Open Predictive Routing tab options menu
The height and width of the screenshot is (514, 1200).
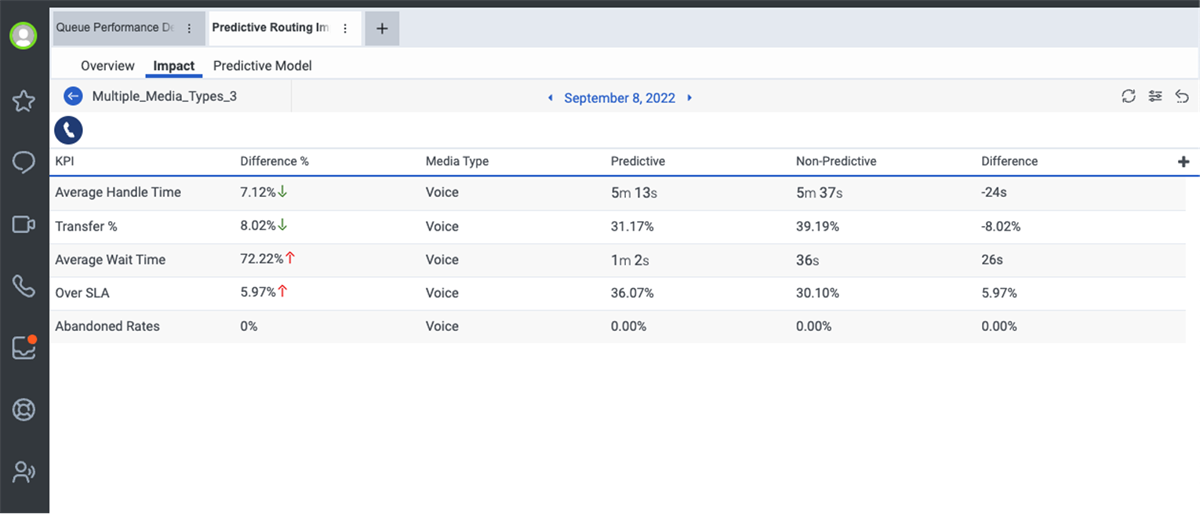click(345, 29)
